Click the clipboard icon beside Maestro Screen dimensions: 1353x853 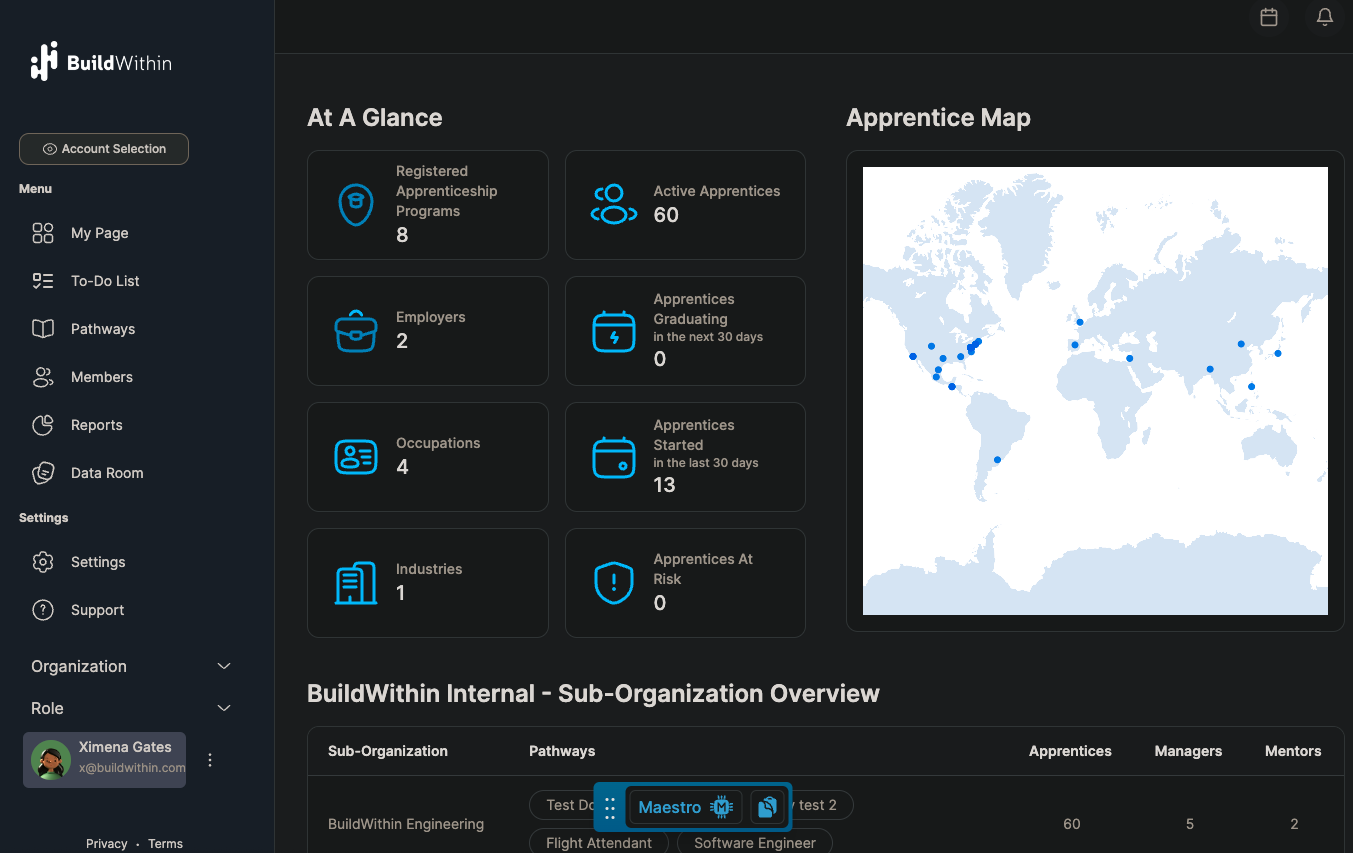tap(767, 806)
